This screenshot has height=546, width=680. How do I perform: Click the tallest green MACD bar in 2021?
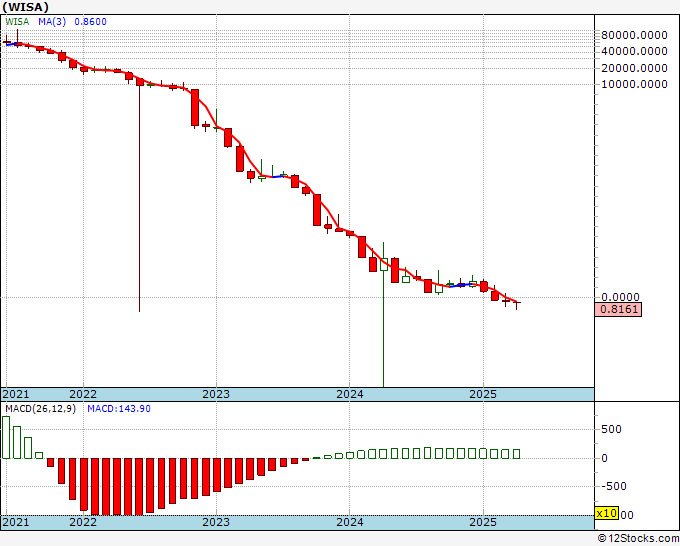tap(6, 437)
